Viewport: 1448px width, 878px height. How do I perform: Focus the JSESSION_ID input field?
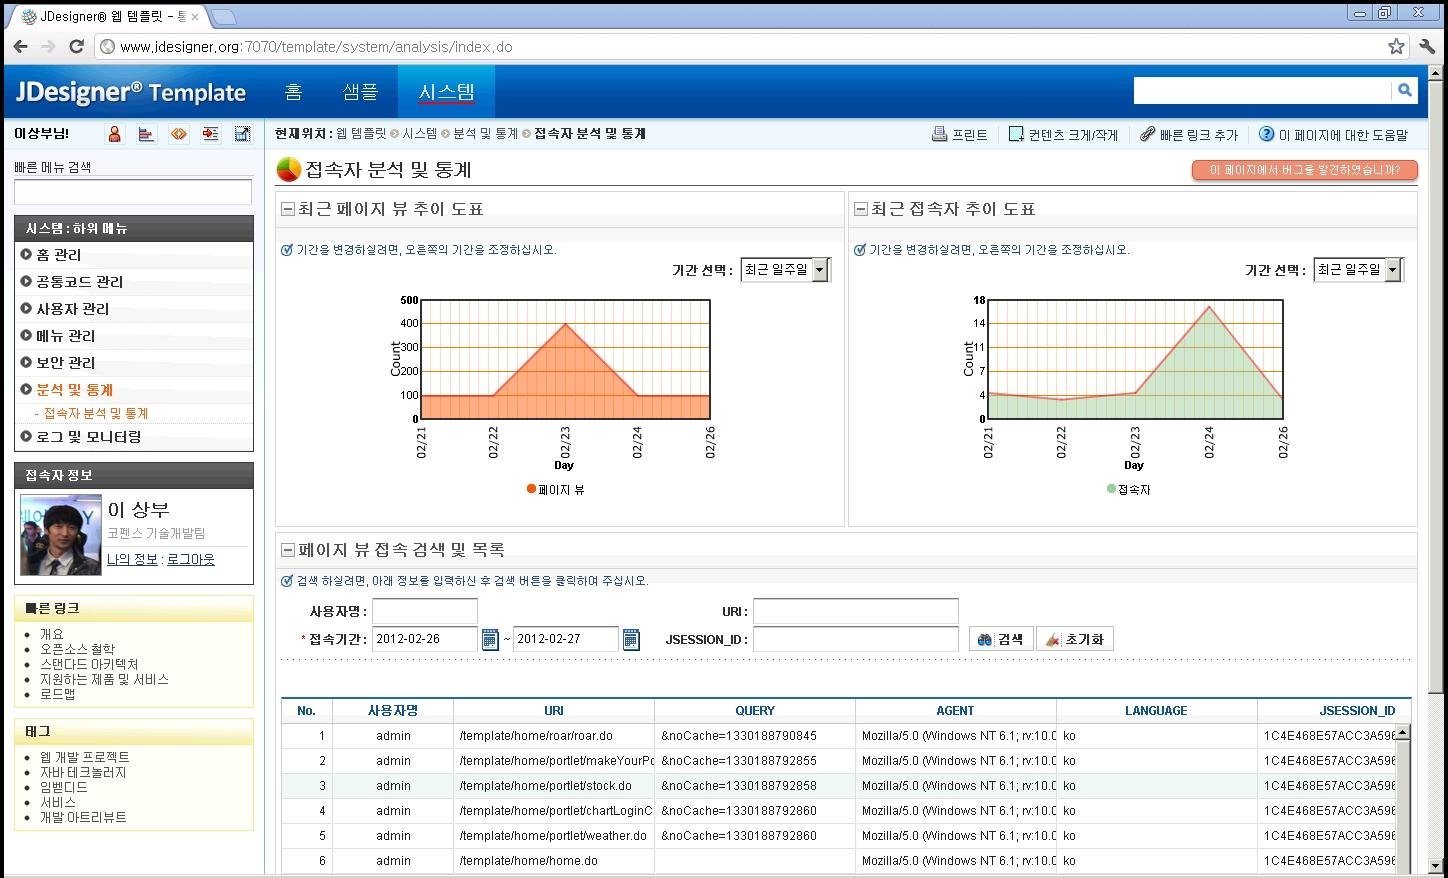click(856, 639)
